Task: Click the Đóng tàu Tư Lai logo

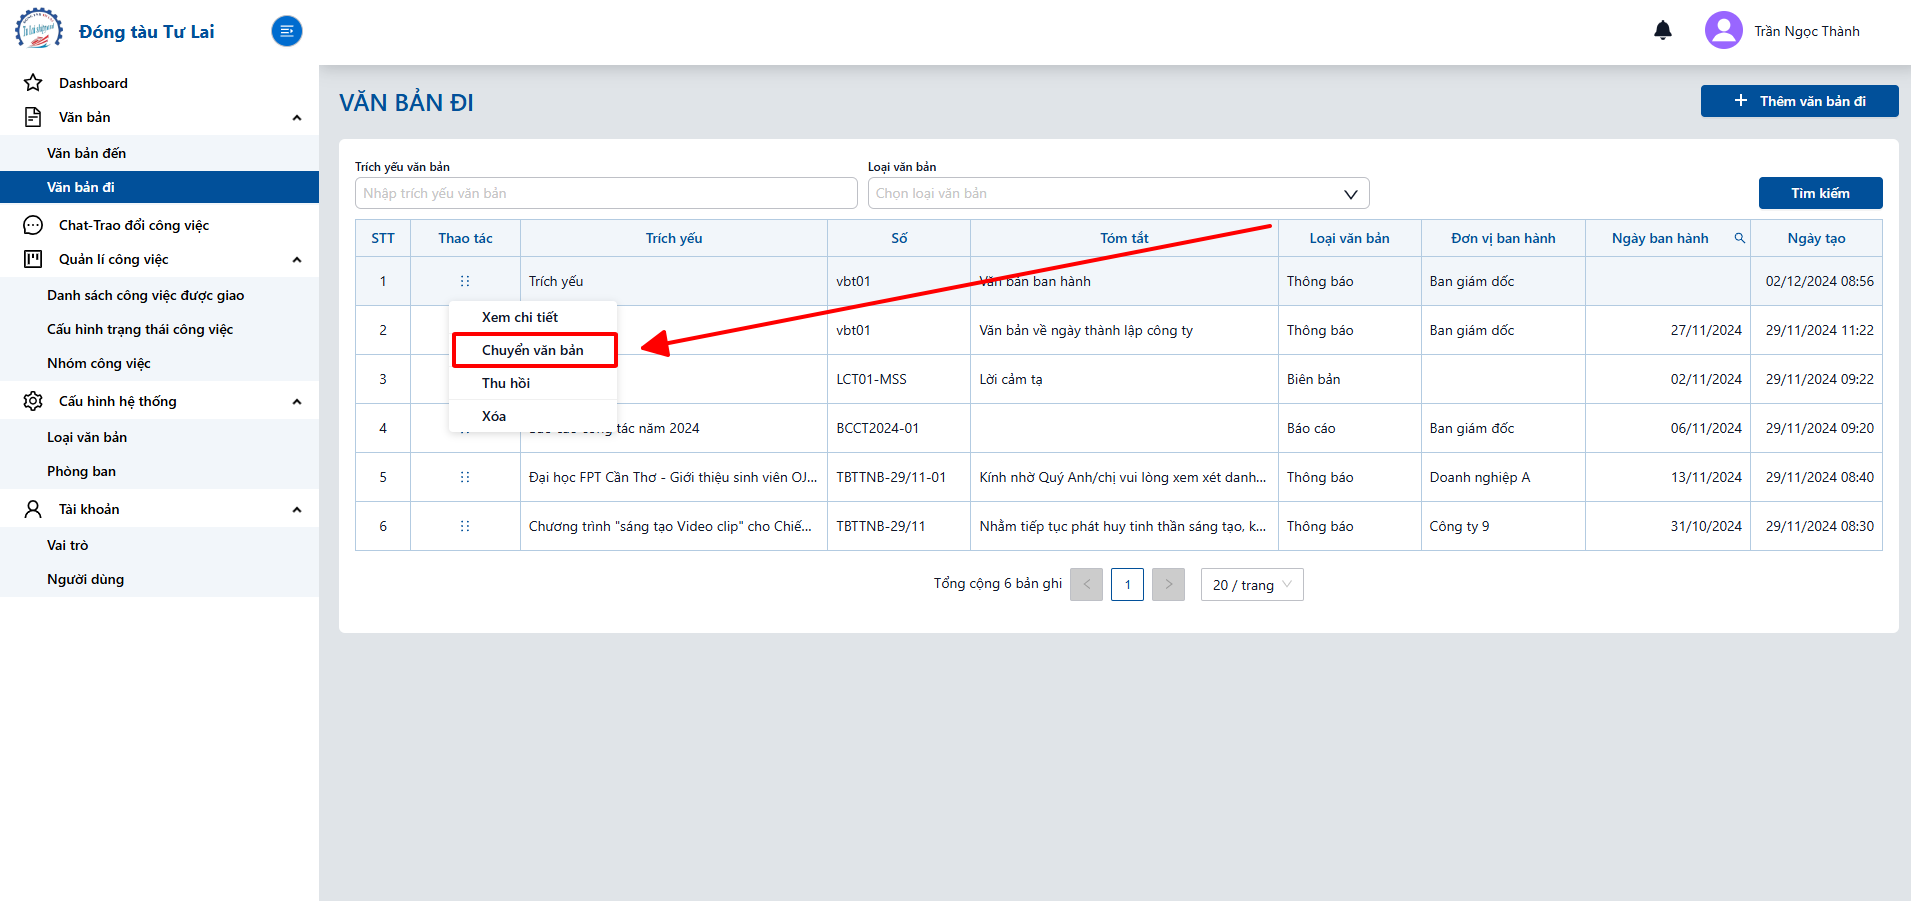Action: click(38, 30)
